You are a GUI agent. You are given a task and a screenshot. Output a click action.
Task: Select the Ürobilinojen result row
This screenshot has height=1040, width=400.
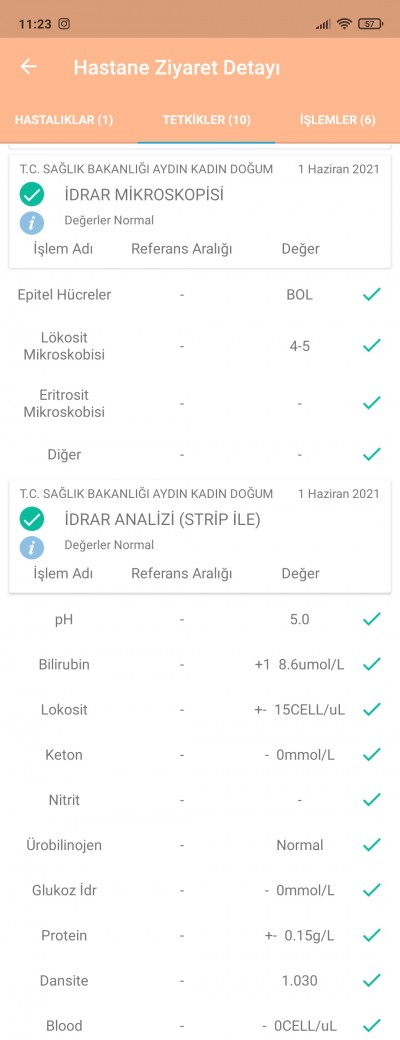(x=200, y=845)
